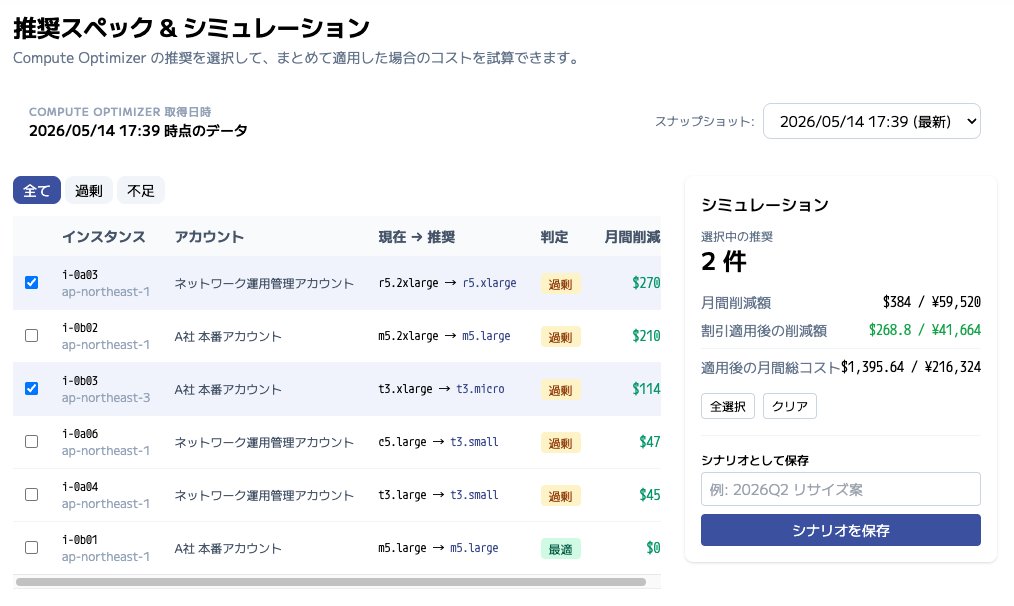
Task: Click the $47 savings value
Action: click(x=650, y=442)
